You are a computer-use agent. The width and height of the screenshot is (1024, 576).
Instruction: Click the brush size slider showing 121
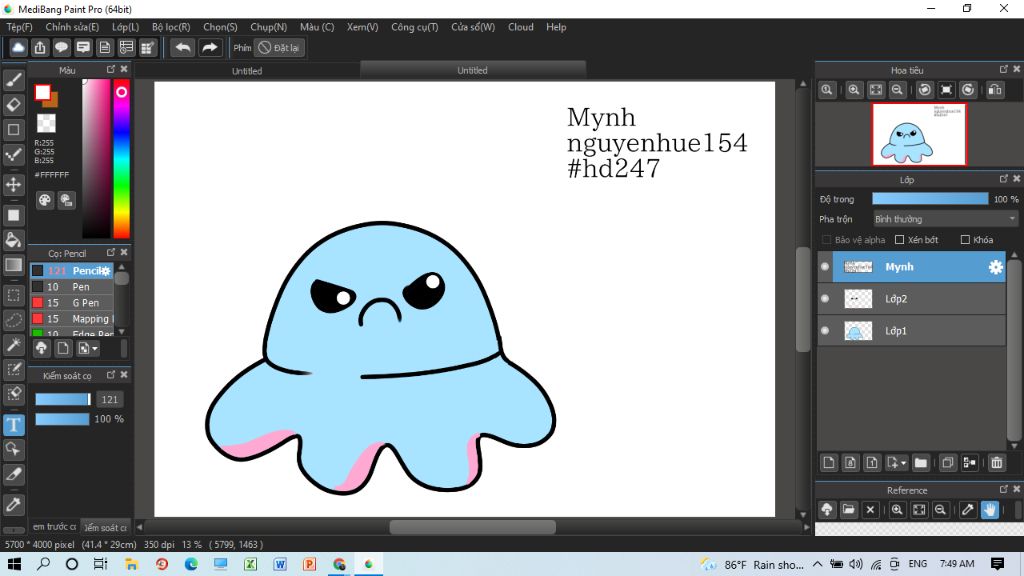pyautogui.click(x=63, y=400)
